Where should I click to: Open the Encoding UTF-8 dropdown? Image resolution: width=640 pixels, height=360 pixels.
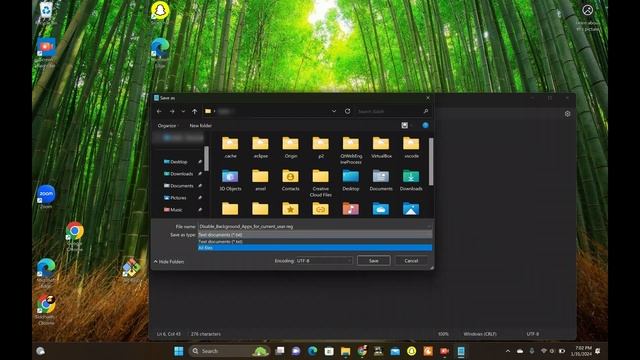pos(324,260)
